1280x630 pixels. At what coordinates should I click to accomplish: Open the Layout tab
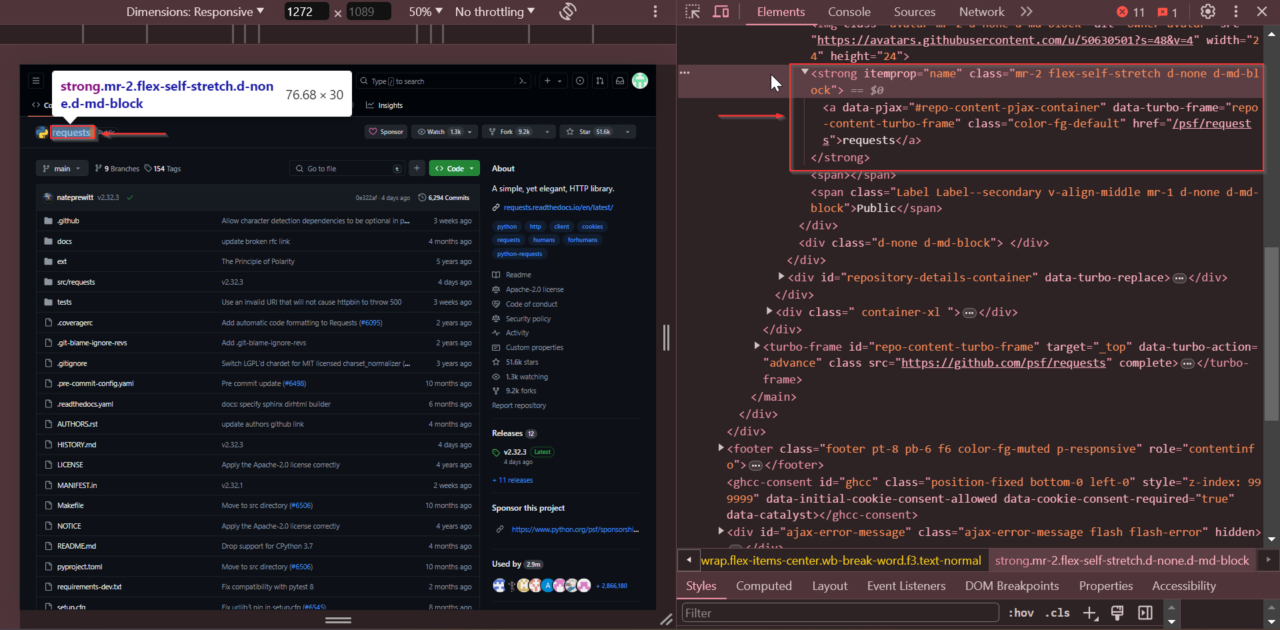830,586
